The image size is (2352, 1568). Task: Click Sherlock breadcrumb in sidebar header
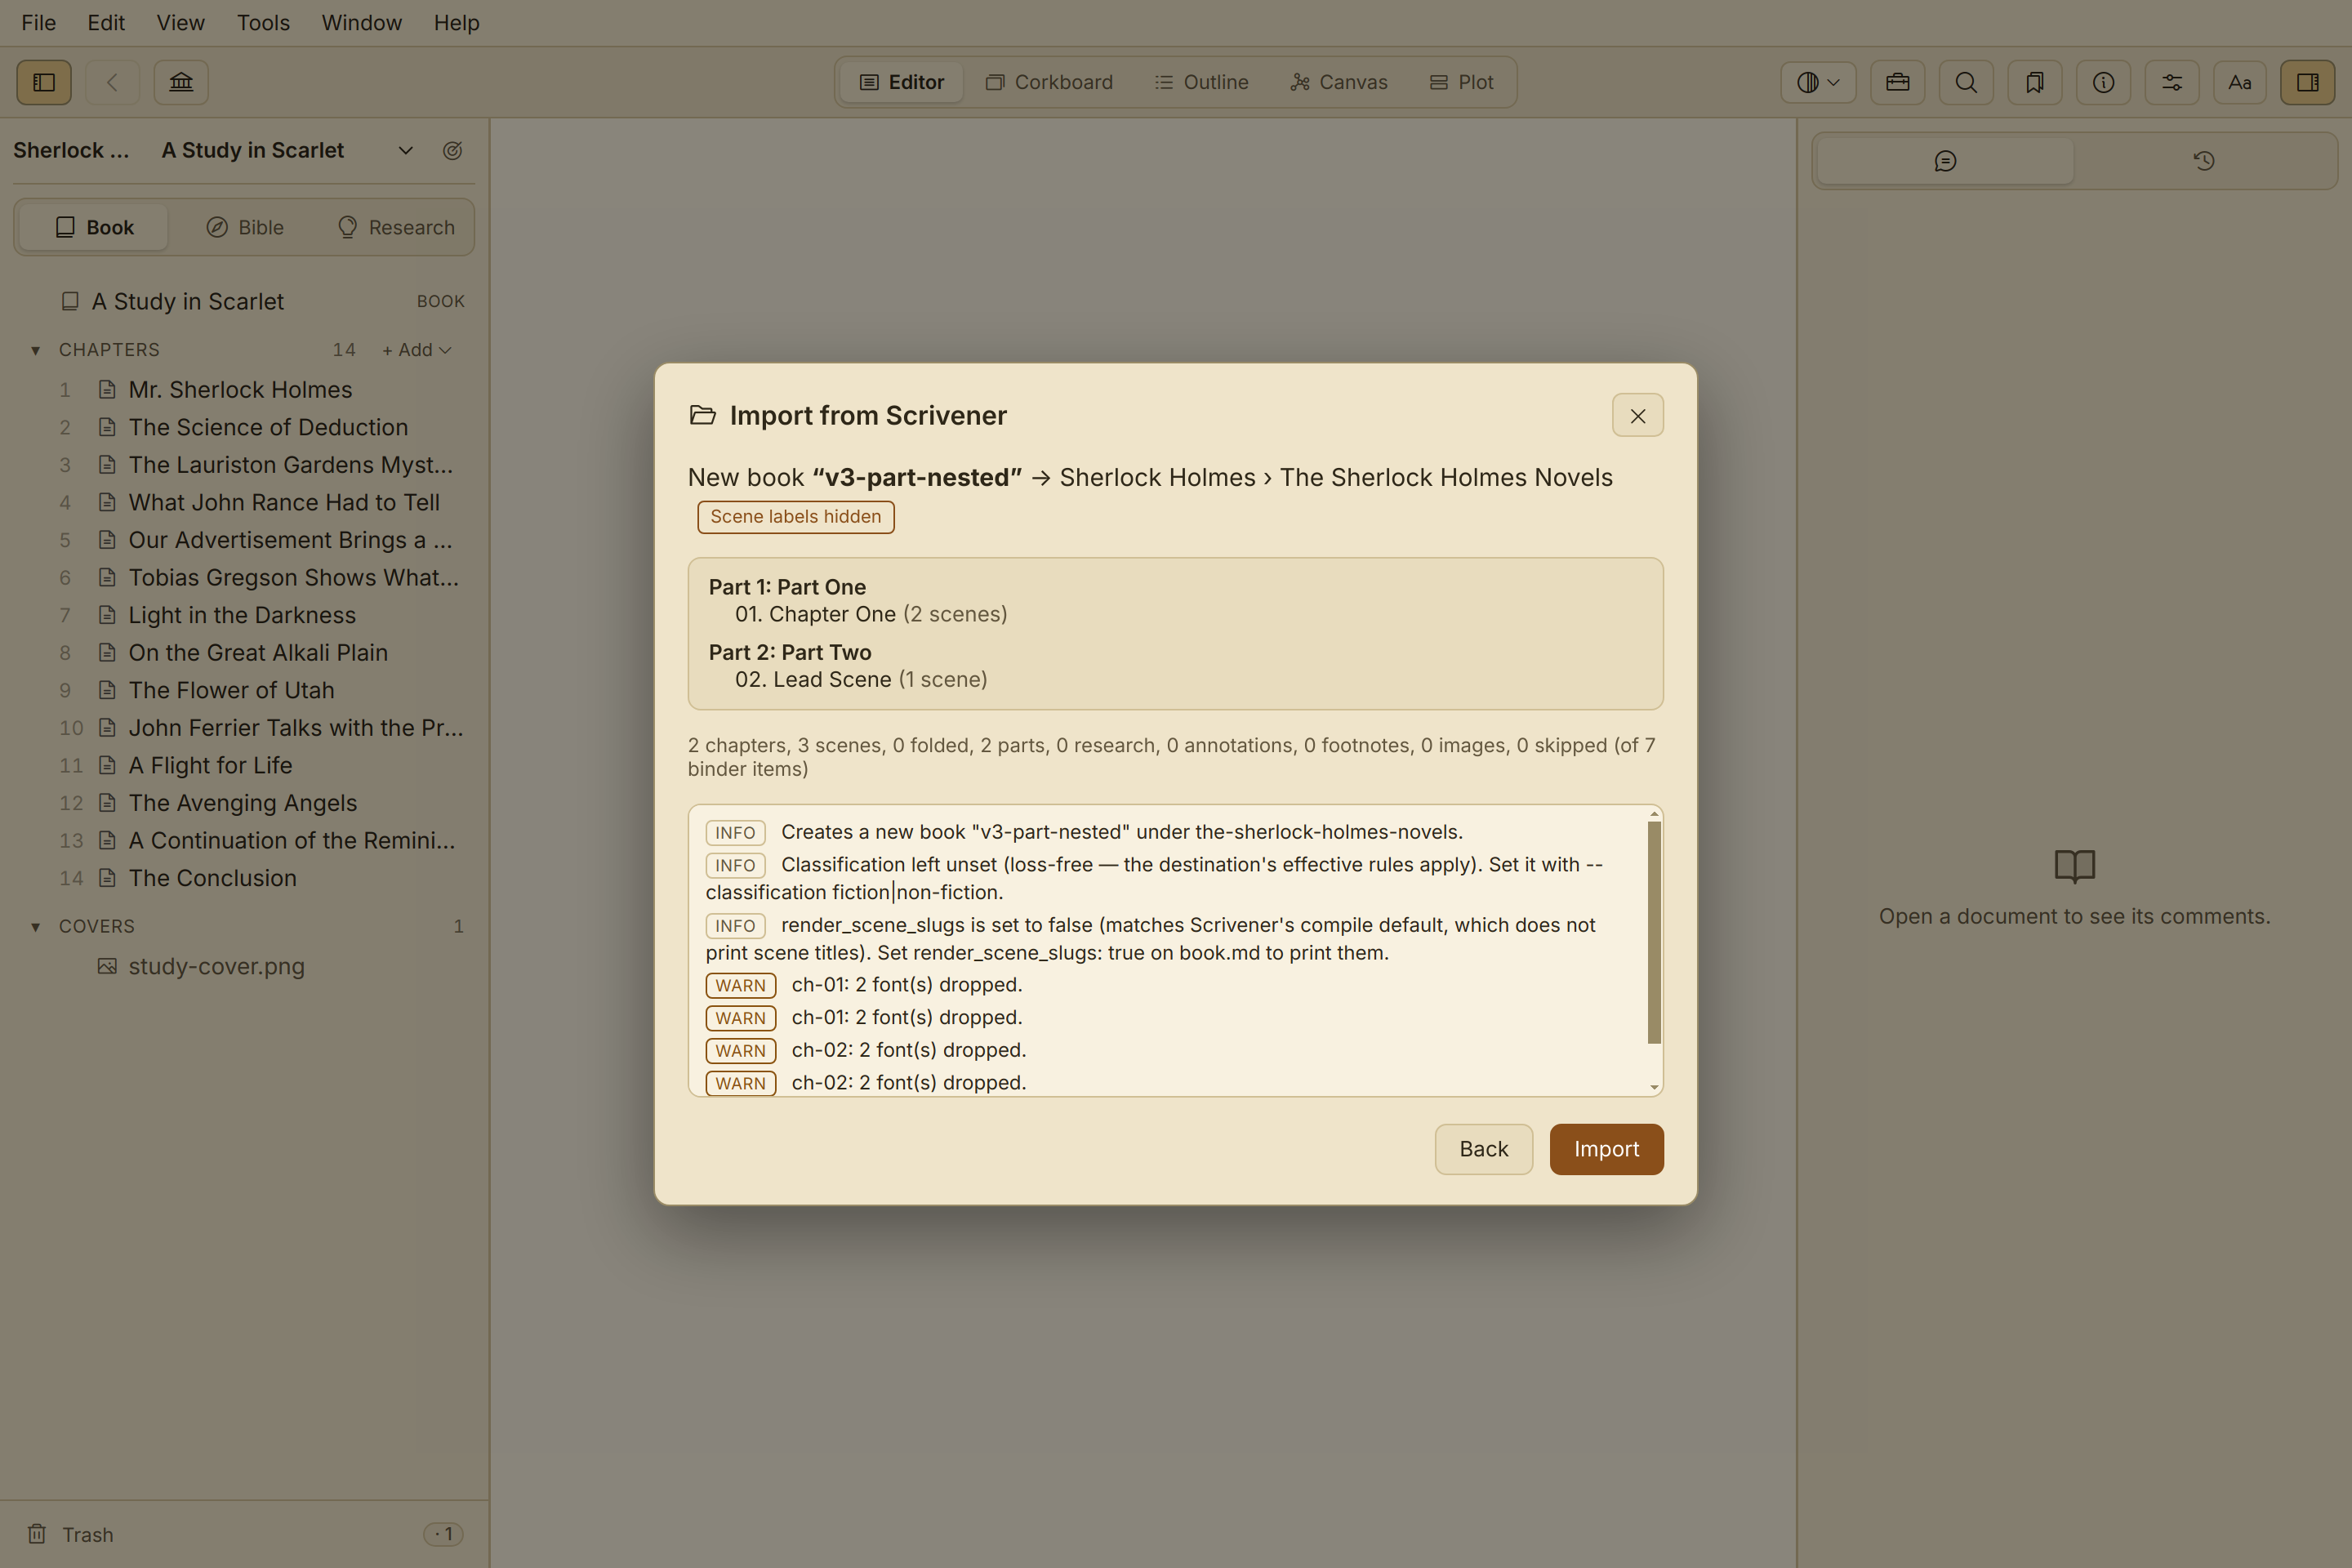[x=71, y=150]
